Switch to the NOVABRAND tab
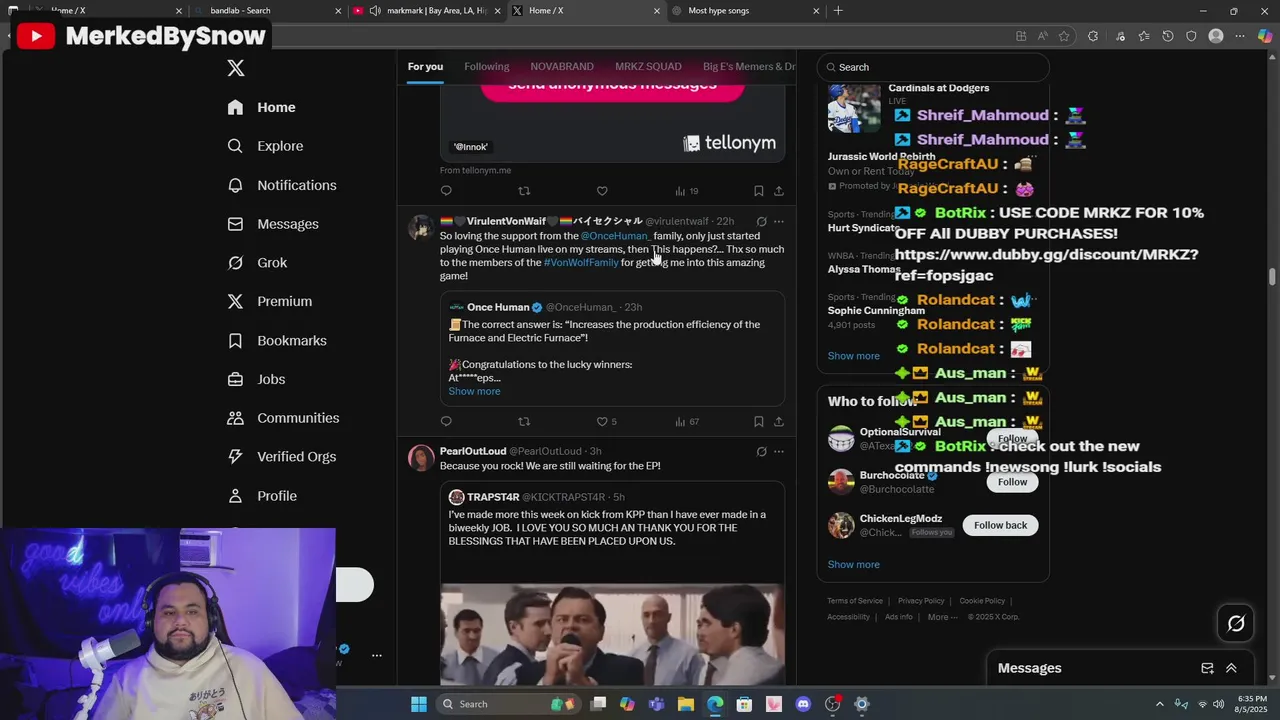This screenshot has width=1280, height=720. 562,67
